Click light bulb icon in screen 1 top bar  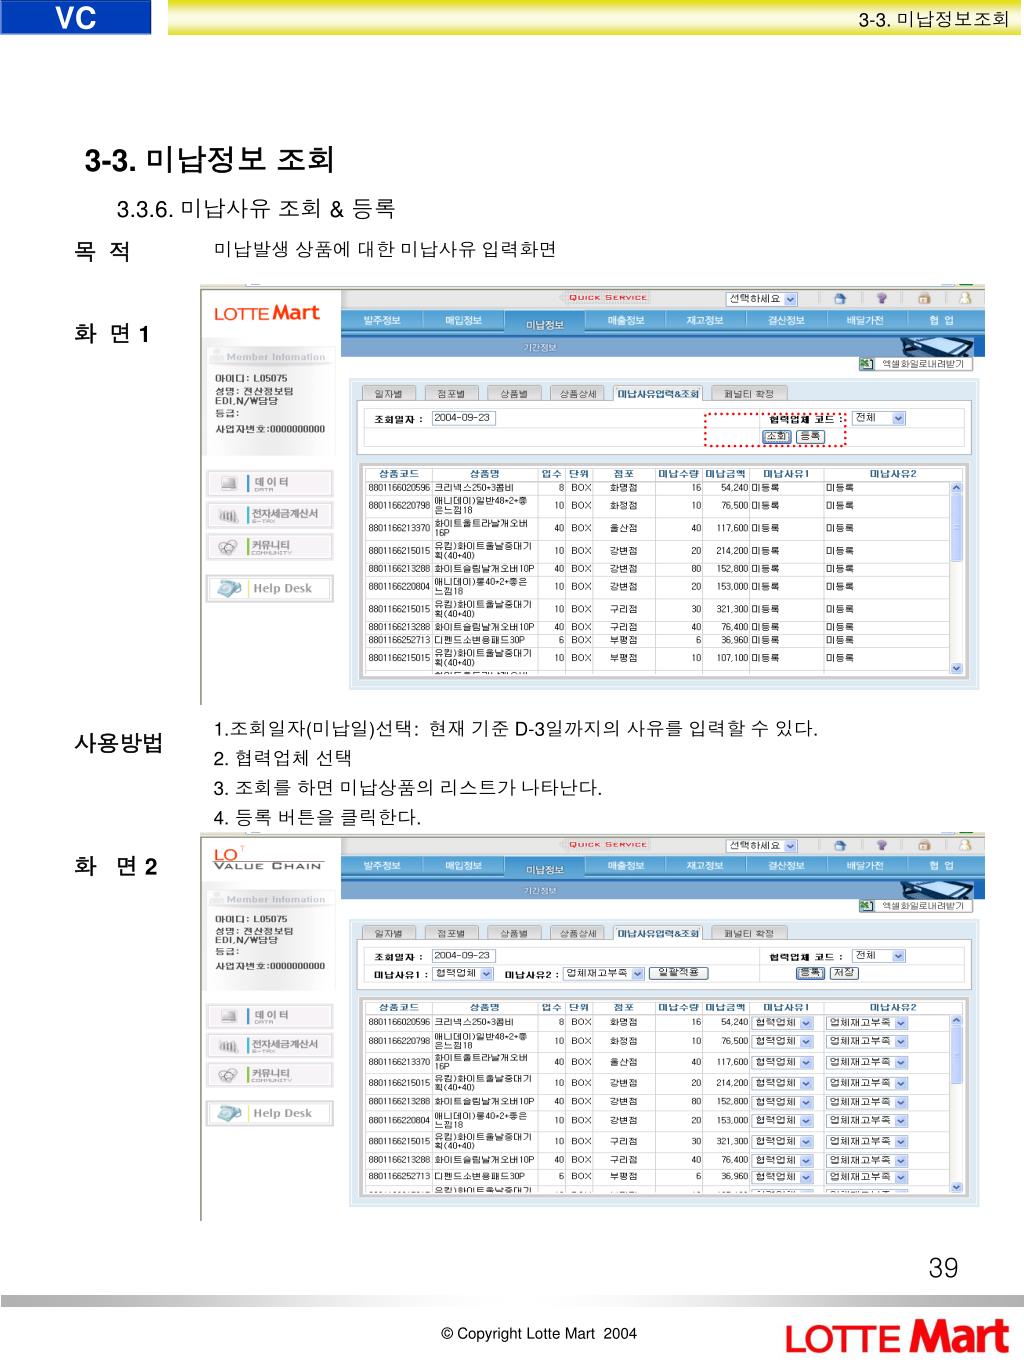click(x=883, y=298)
